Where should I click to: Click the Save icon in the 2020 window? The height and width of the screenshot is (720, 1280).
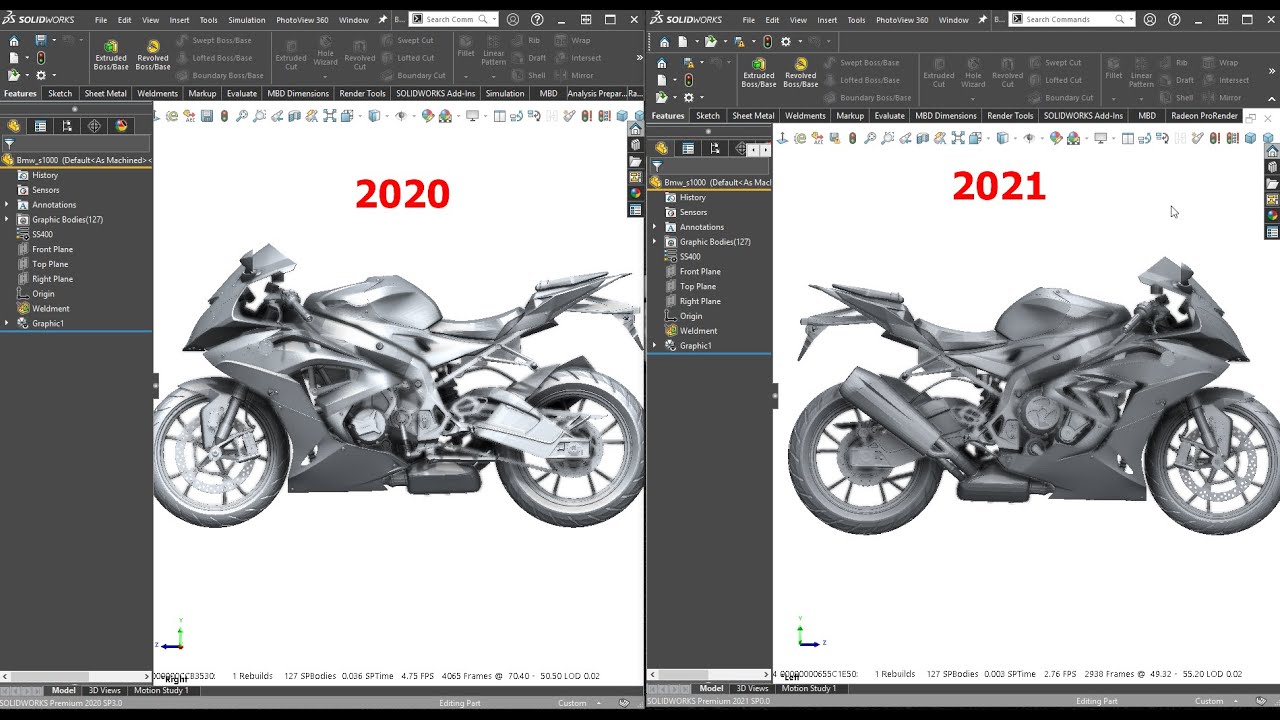coord(41,40)
